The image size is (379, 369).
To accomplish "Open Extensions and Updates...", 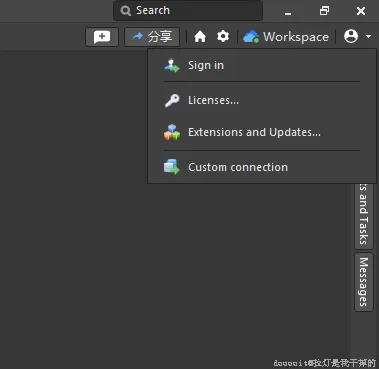I will pyautogui.click(x=262, y=132).
